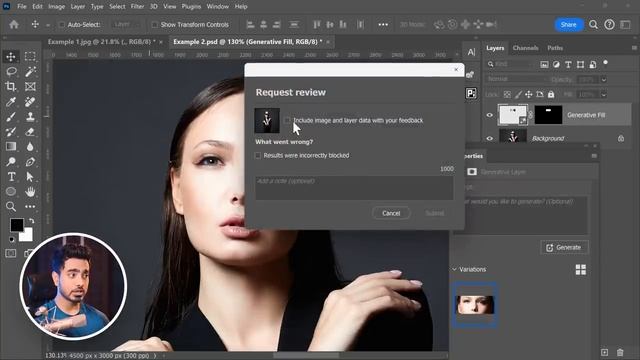
Task: Click the blue Share button
Action: [569, 25]
